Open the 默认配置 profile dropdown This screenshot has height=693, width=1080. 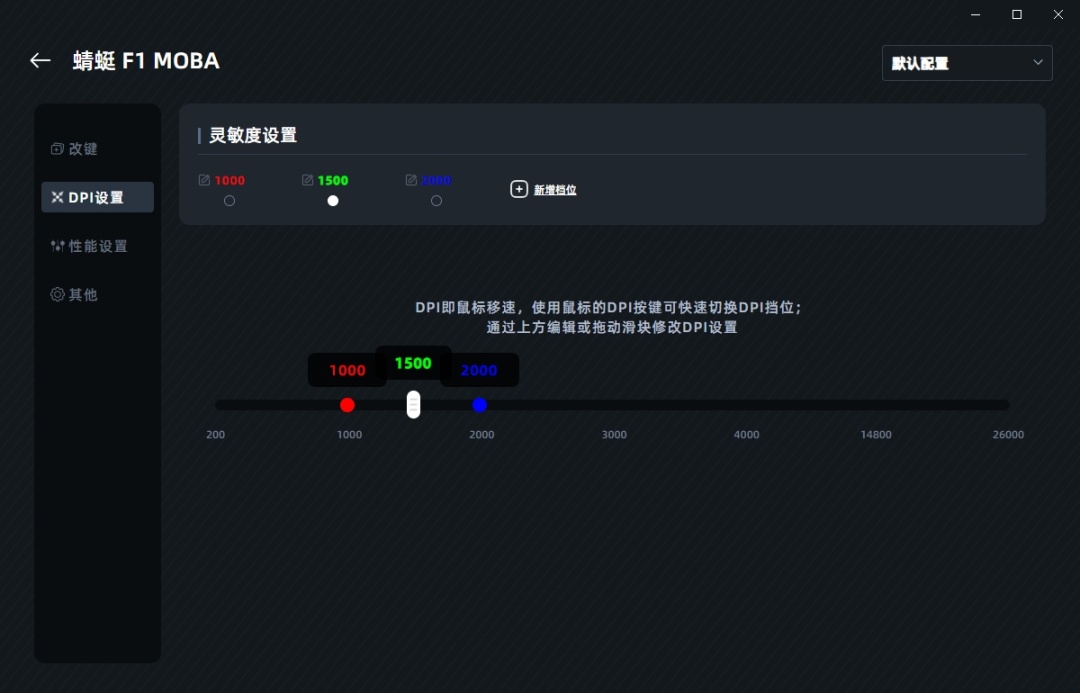coord(967,63)
